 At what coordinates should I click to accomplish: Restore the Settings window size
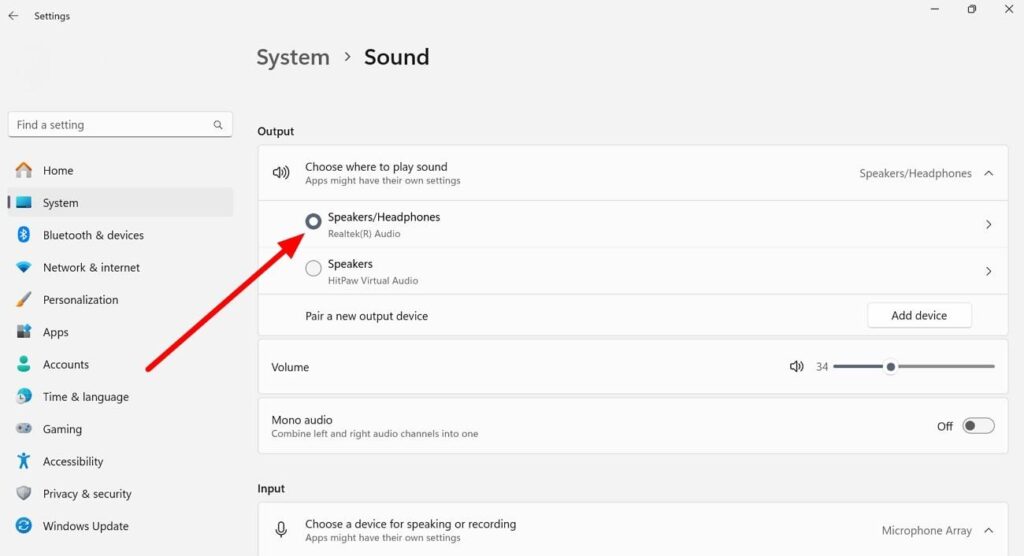point(972,9)
